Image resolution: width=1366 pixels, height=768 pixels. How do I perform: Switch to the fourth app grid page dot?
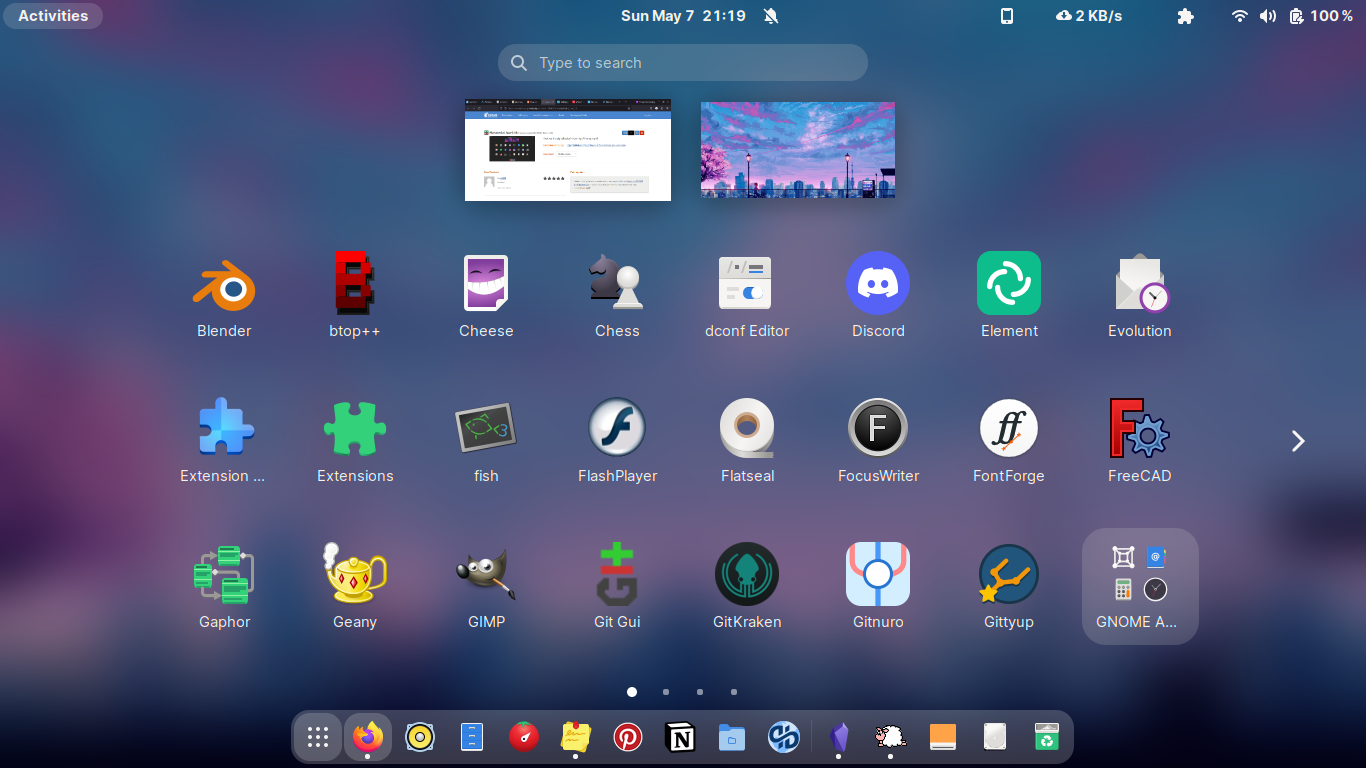(x=734, y=692)
